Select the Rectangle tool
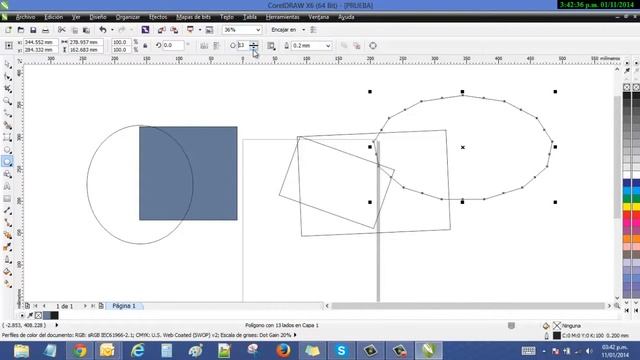 pos(7,138)
